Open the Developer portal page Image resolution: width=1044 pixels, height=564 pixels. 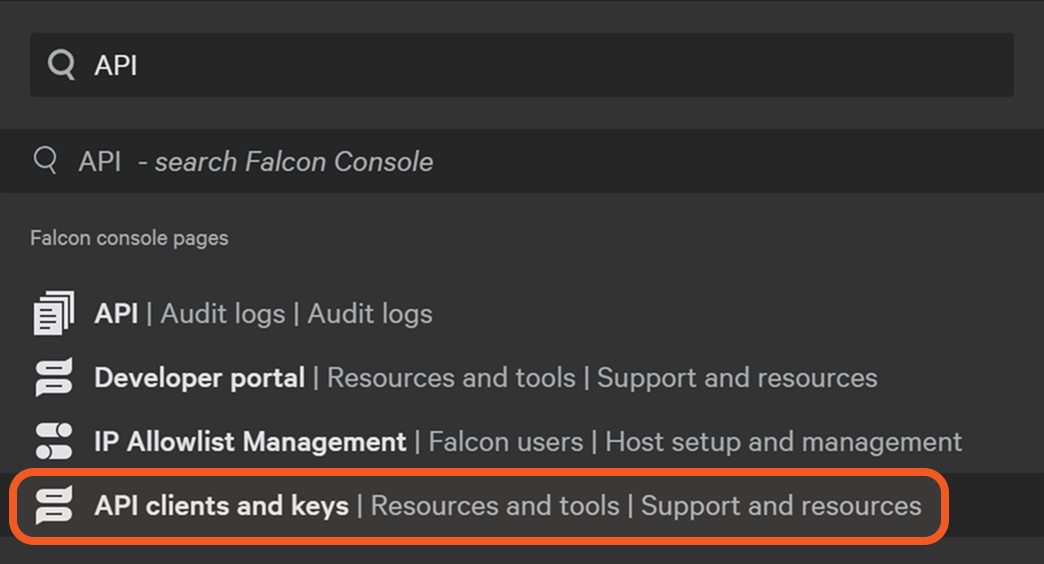pos(199,378)
